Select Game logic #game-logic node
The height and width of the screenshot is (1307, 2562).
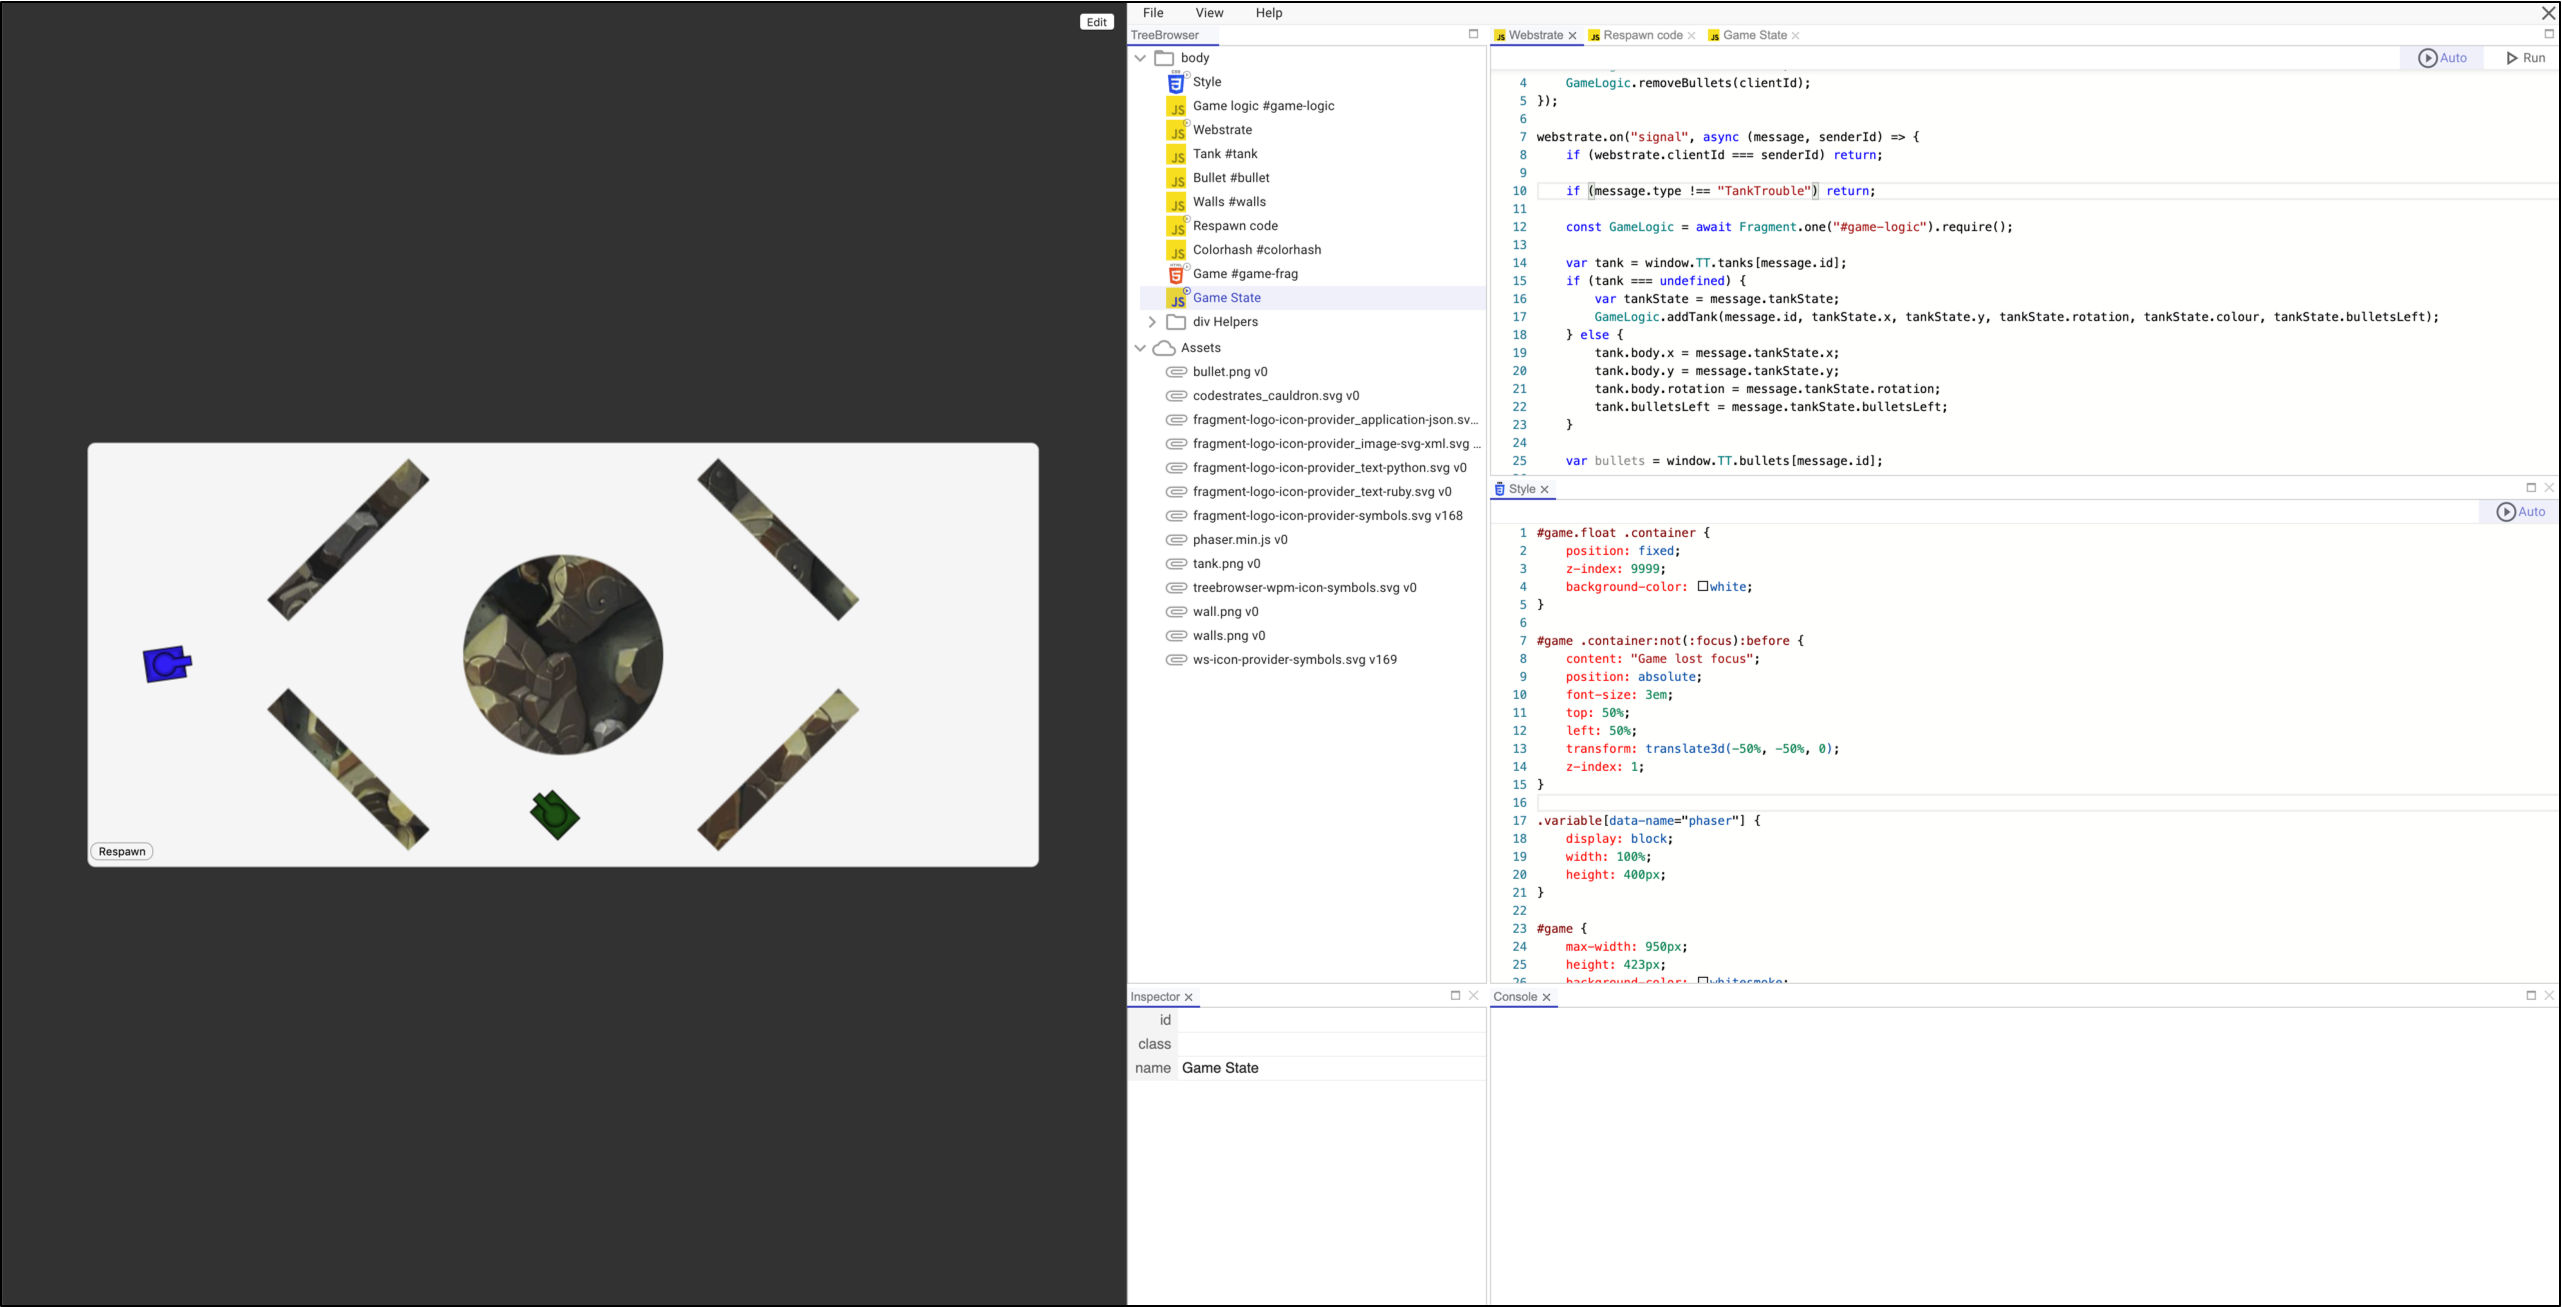click(1265, 105)
